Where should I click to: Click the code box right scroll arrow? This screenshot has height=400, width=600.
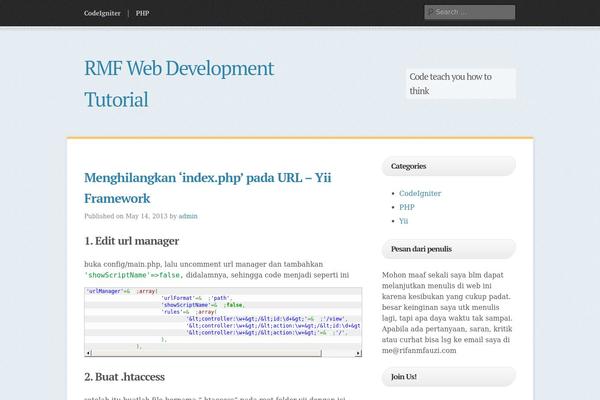click(358, 353)
